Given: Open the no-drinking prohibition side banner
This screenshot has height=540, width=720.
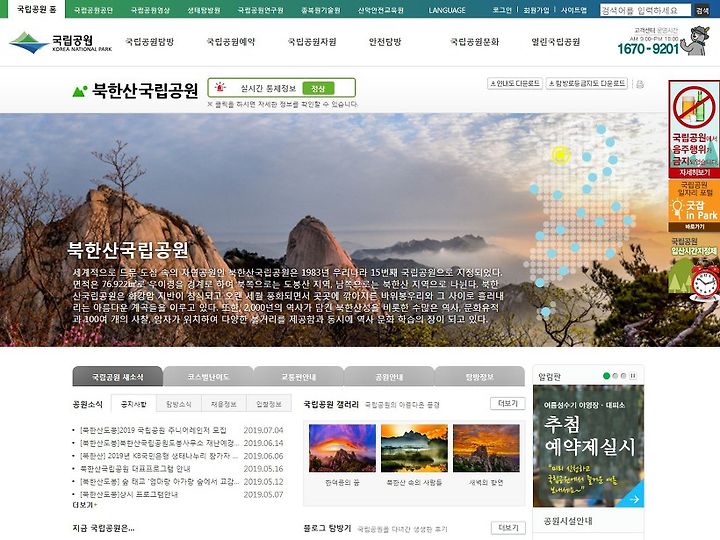Looking at the screenshot, I should point(694,129).
